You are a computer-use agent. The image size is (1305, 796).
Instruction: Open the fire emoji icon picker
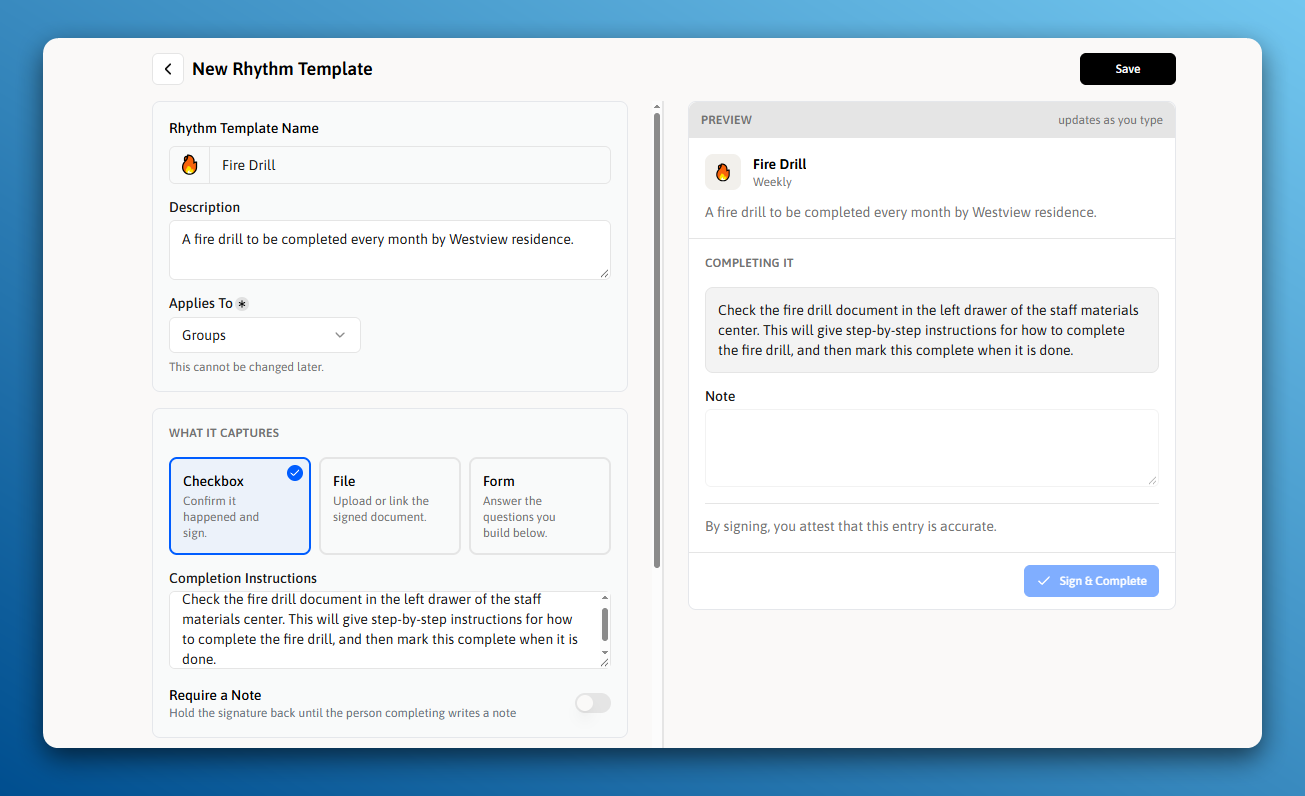click(x=189, y=165)
